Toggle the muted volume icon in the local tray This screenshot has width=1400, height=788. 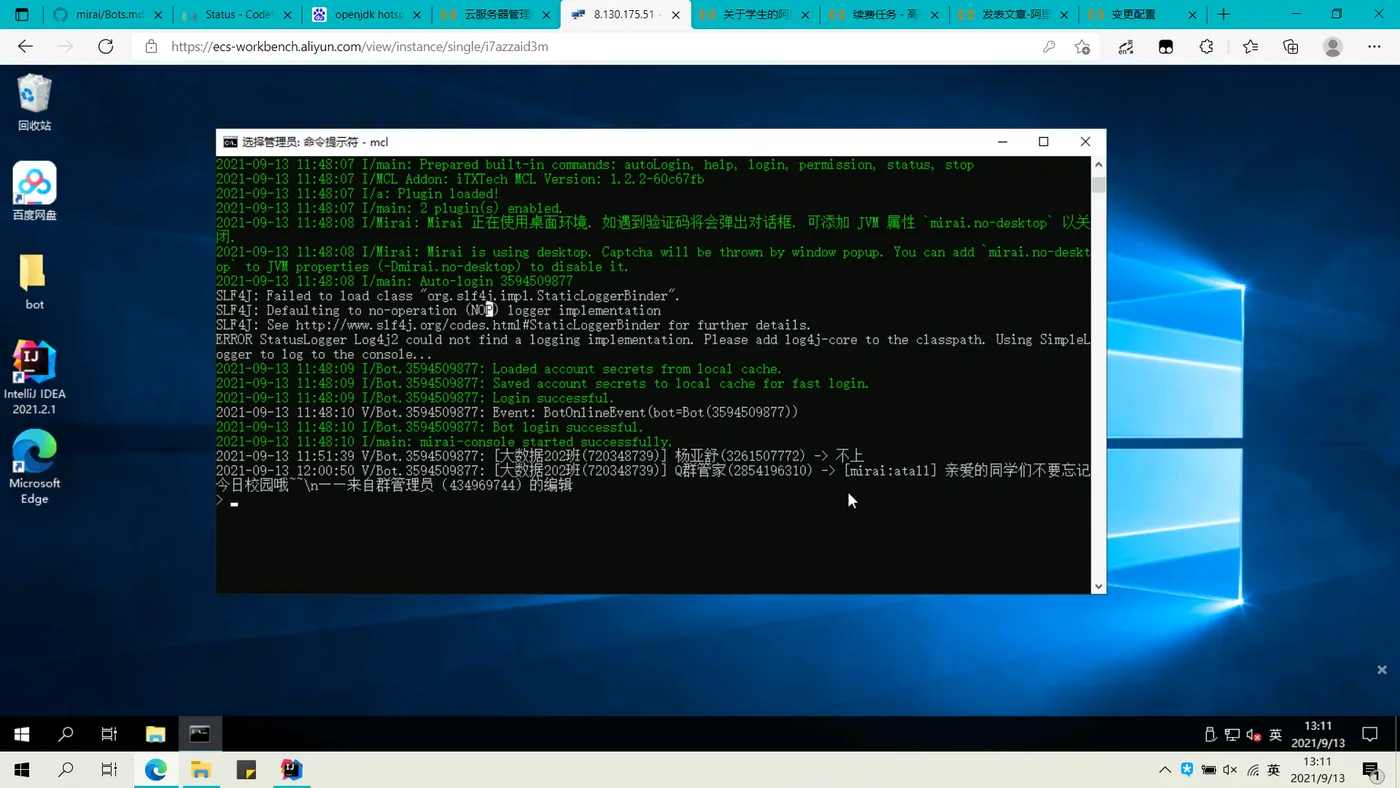[1230, 770]
